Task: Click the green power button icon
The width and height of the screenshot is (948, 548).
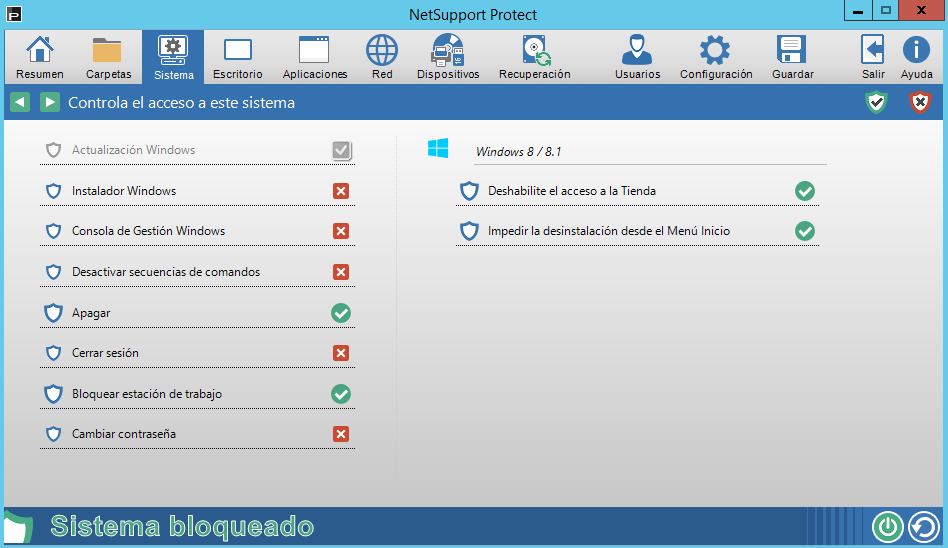Action: pyautogui.click(x=888, y=527)
